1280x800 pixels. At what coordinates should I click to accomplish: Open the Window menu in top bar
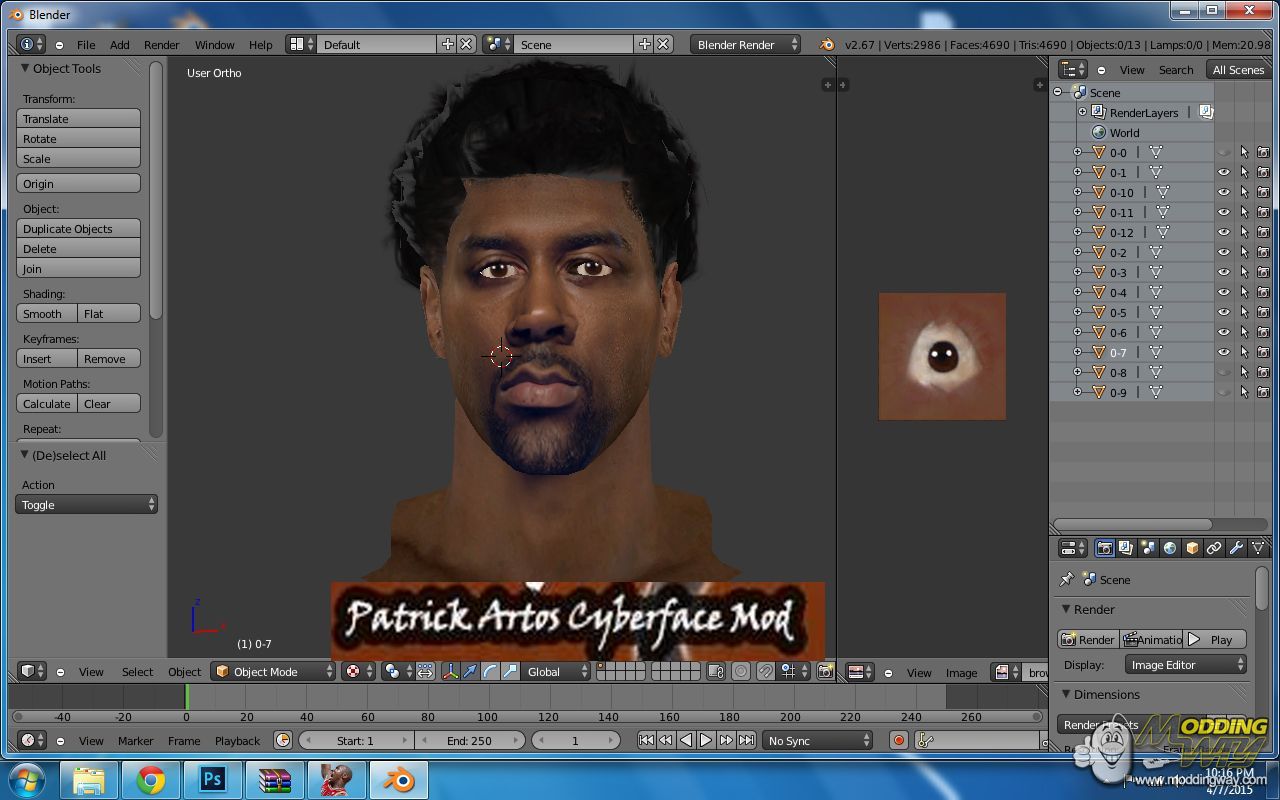click(214, 45)
